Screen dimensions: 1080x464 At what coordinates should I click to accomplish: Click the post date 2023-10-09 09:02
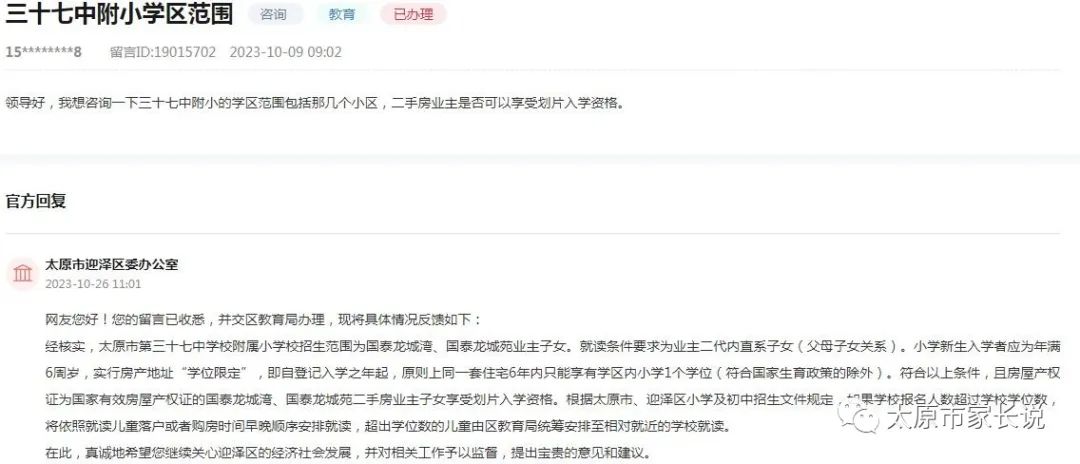click(285, 52)
